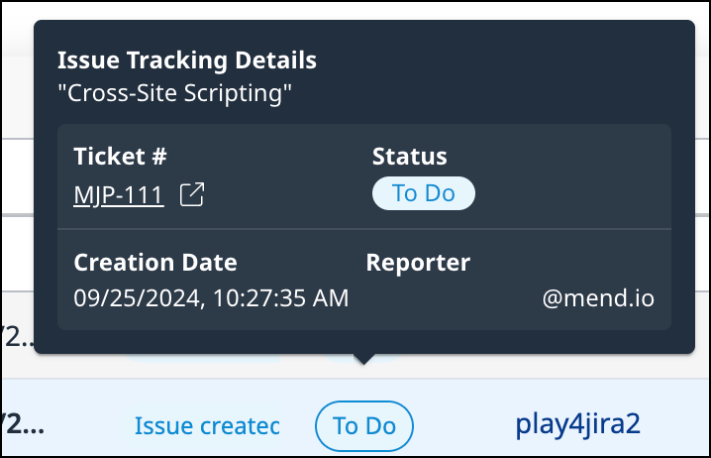Open the external link icon beside MJP-111

coord(191,195)
